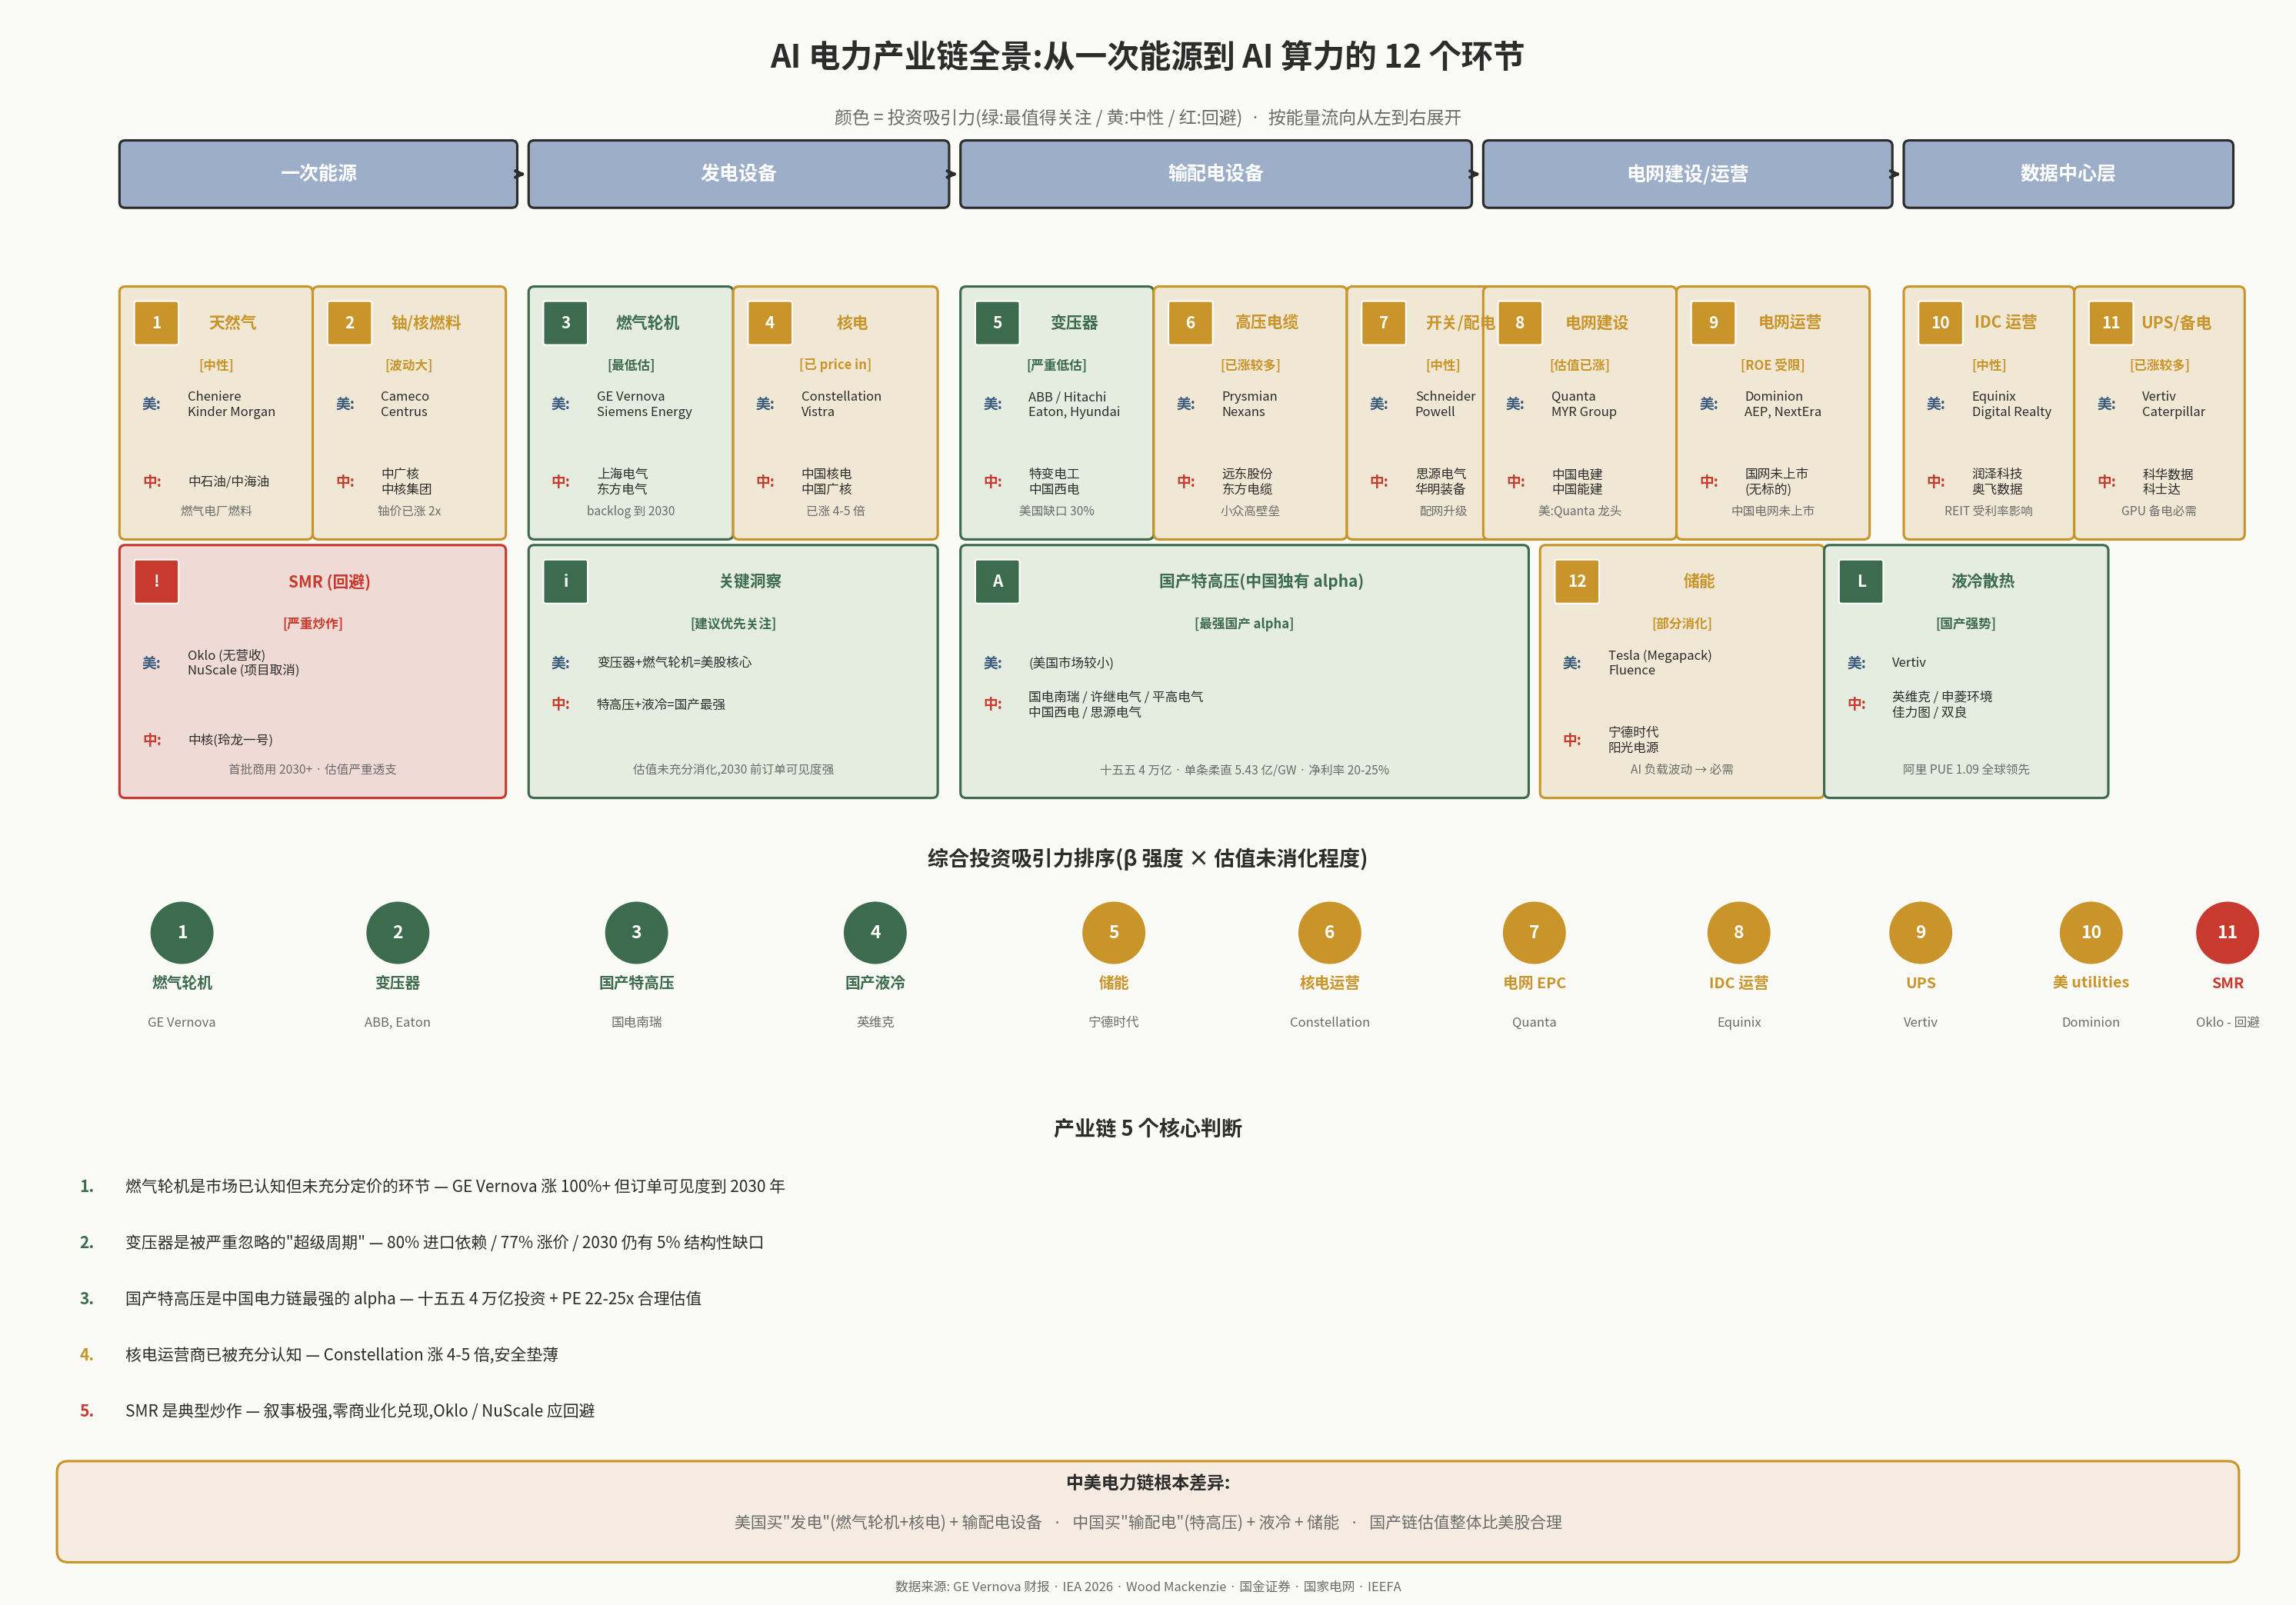Click the 综合投资吸引力排序 section heading

pyautogui.click(x=1147, y=858)
